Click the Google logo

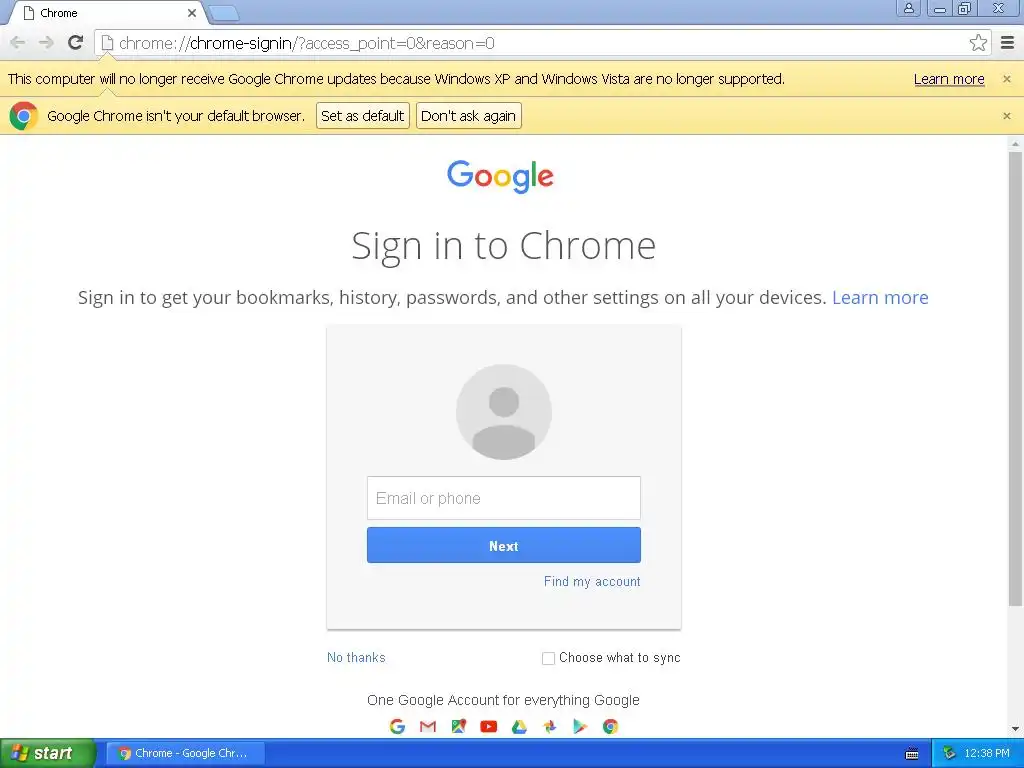[500, 176]
